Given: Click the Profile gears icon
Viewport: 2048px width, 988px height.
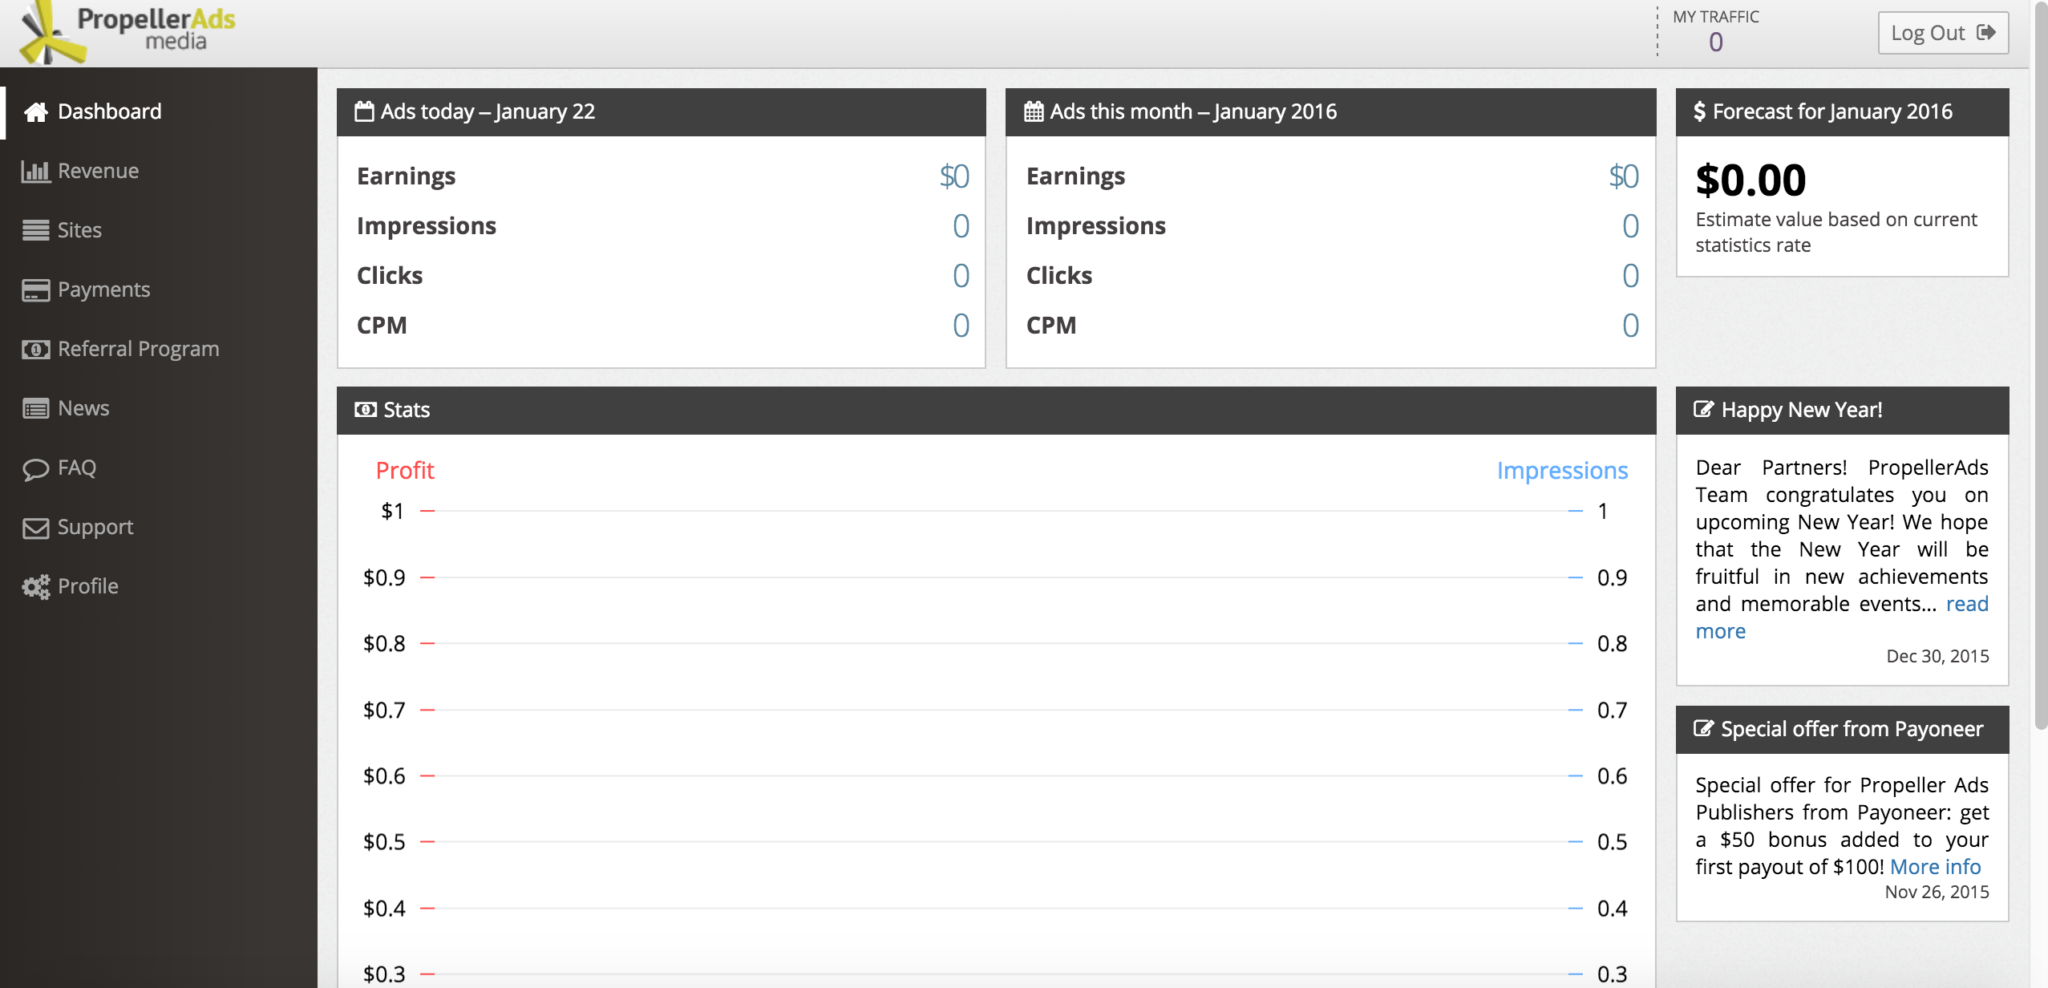Looking at the screenshot, I should click(x=36, y=587).
